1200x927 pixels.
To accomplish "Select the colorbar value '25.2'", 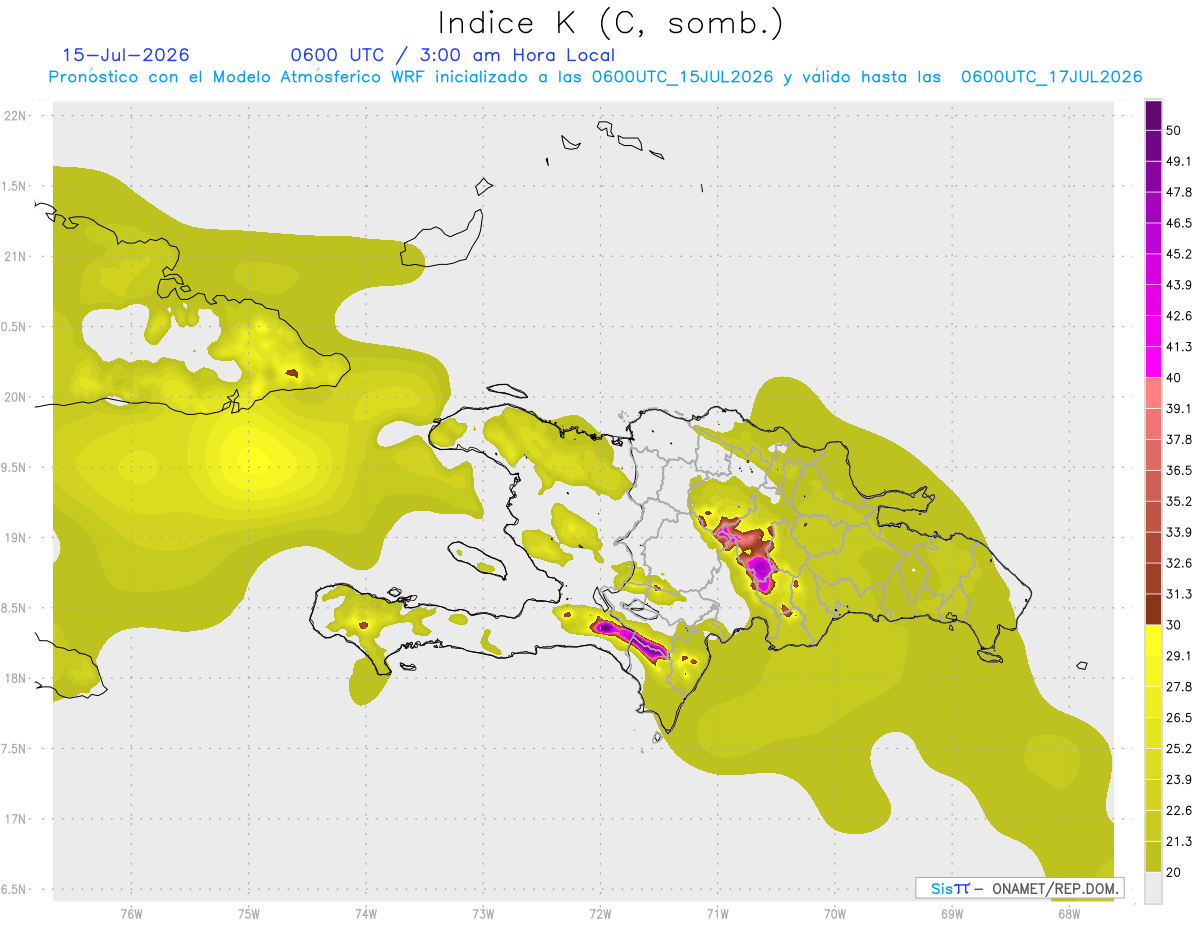I will pos(1180,749).
